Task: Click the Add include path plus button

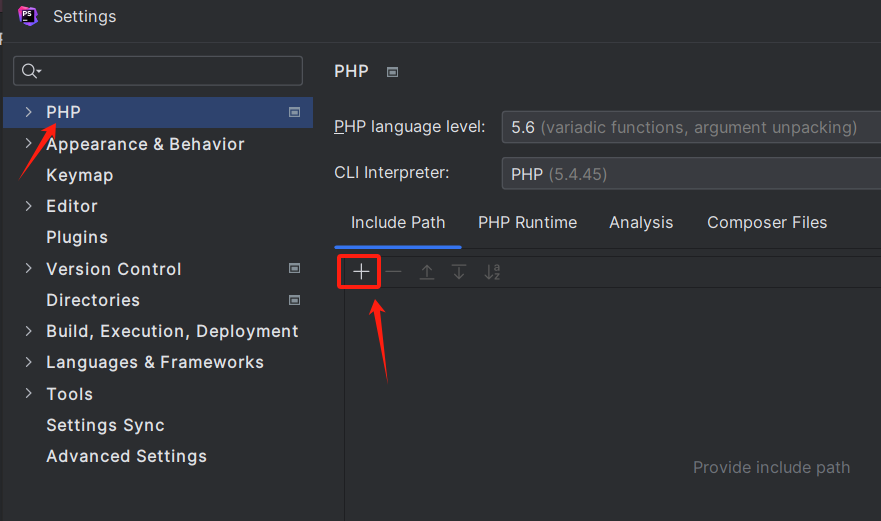Action: [361, 272]
